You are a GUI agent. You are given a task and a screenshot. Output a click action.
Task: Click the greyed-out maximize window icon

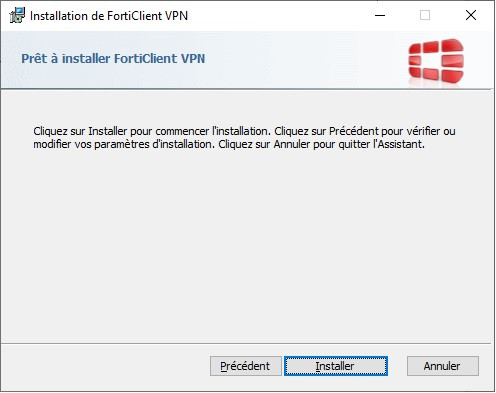[x=425, y=15]
